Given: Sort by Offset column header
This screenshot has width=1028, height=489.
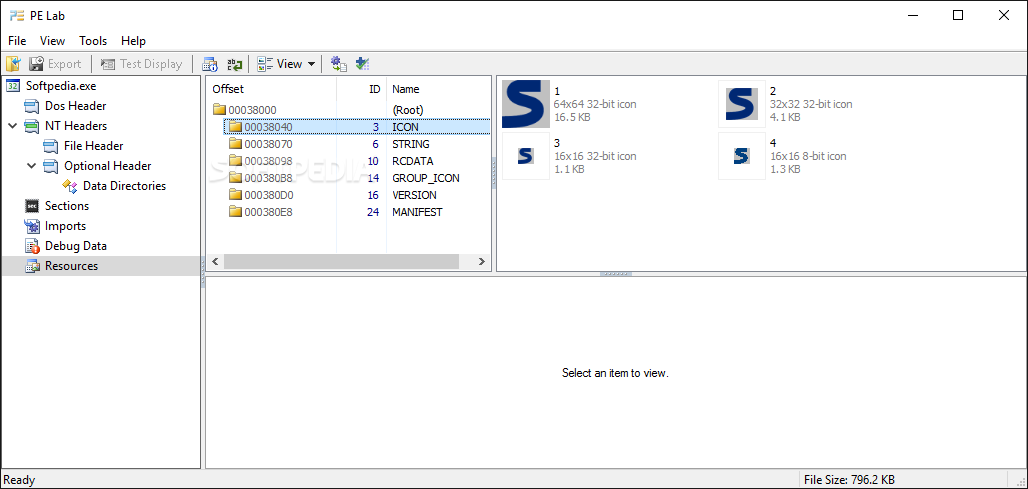Looking at the screenshot, I should click(272, 89).
